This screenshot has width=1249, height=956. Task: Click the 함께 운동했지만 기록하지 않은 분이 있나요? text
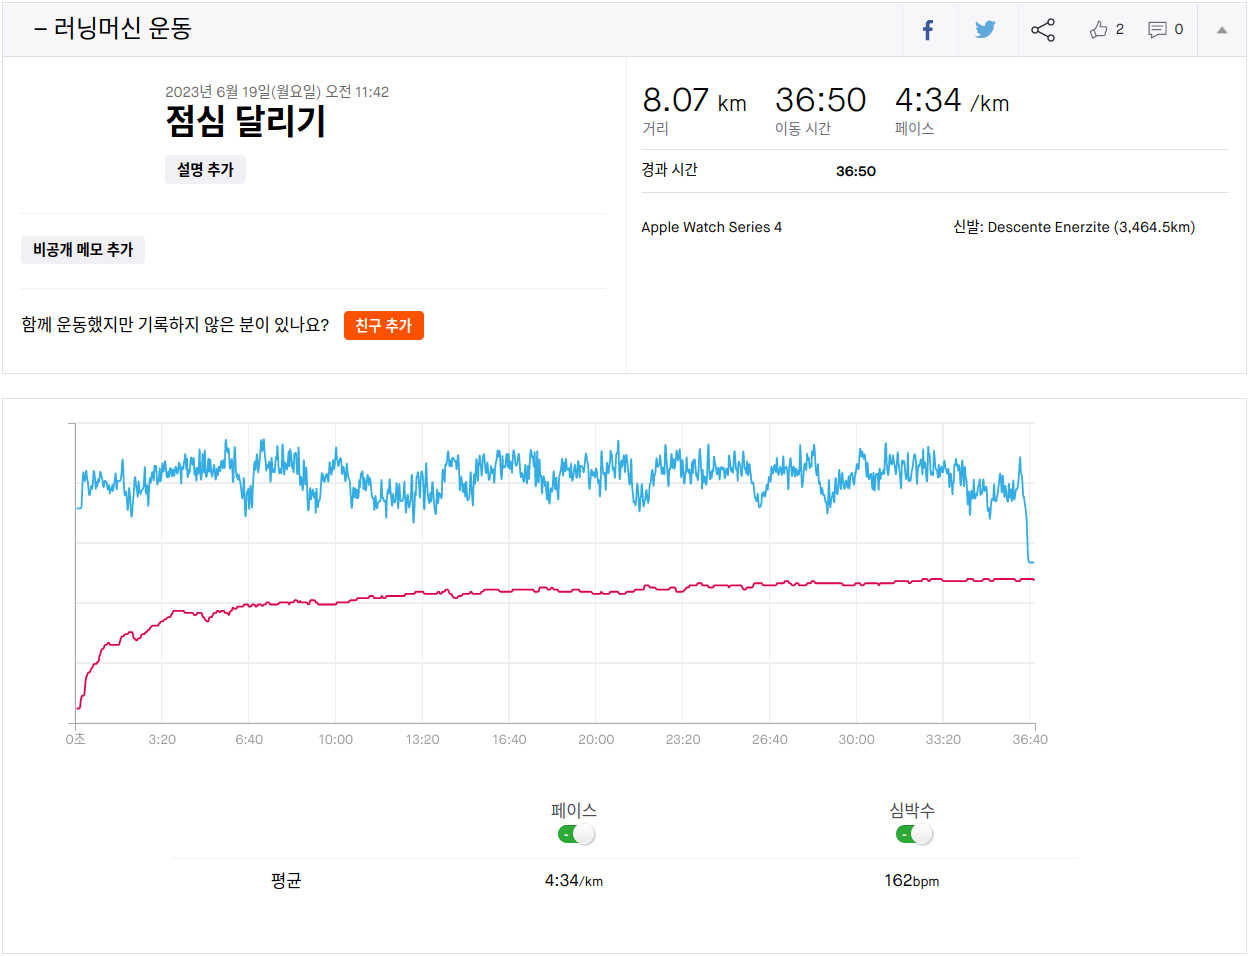tap(175, 325)
